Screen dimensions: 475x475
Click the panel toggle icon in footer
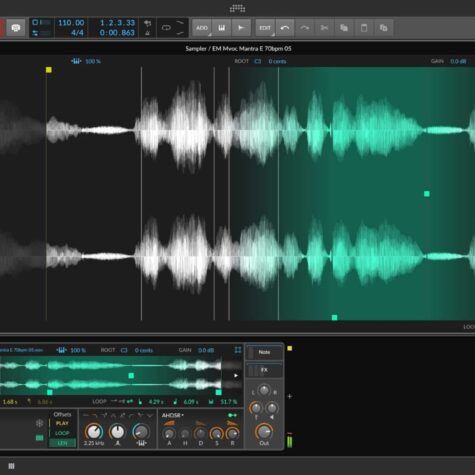click(x=11, y=466)
